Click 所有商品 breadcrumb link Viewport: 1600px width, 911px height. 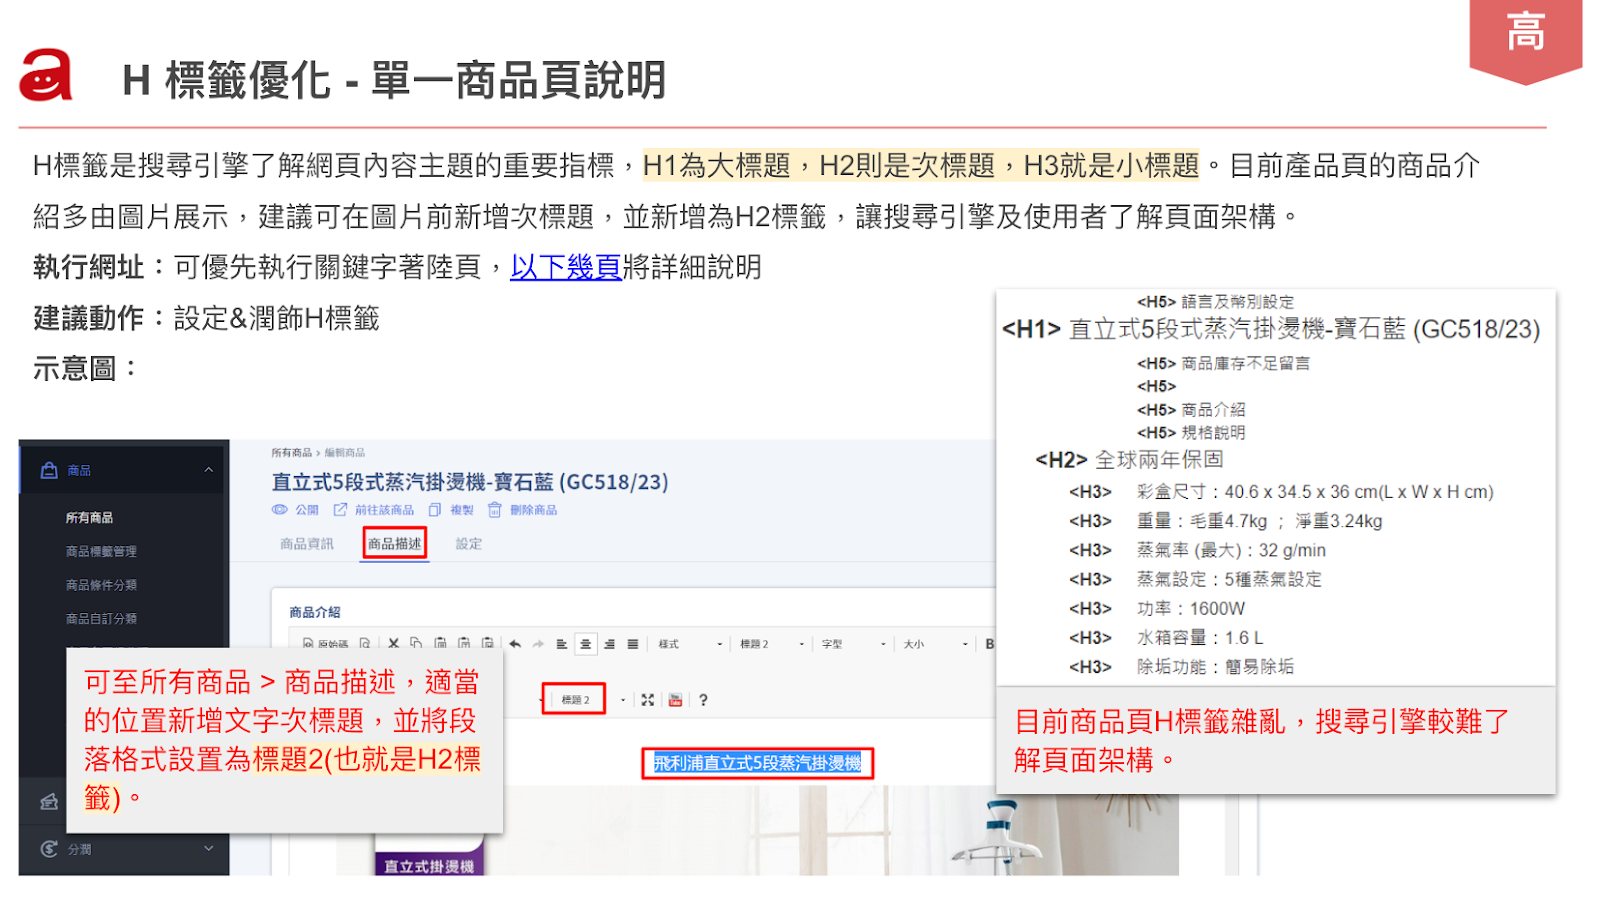pyautogui.click(x=291, y=453)
